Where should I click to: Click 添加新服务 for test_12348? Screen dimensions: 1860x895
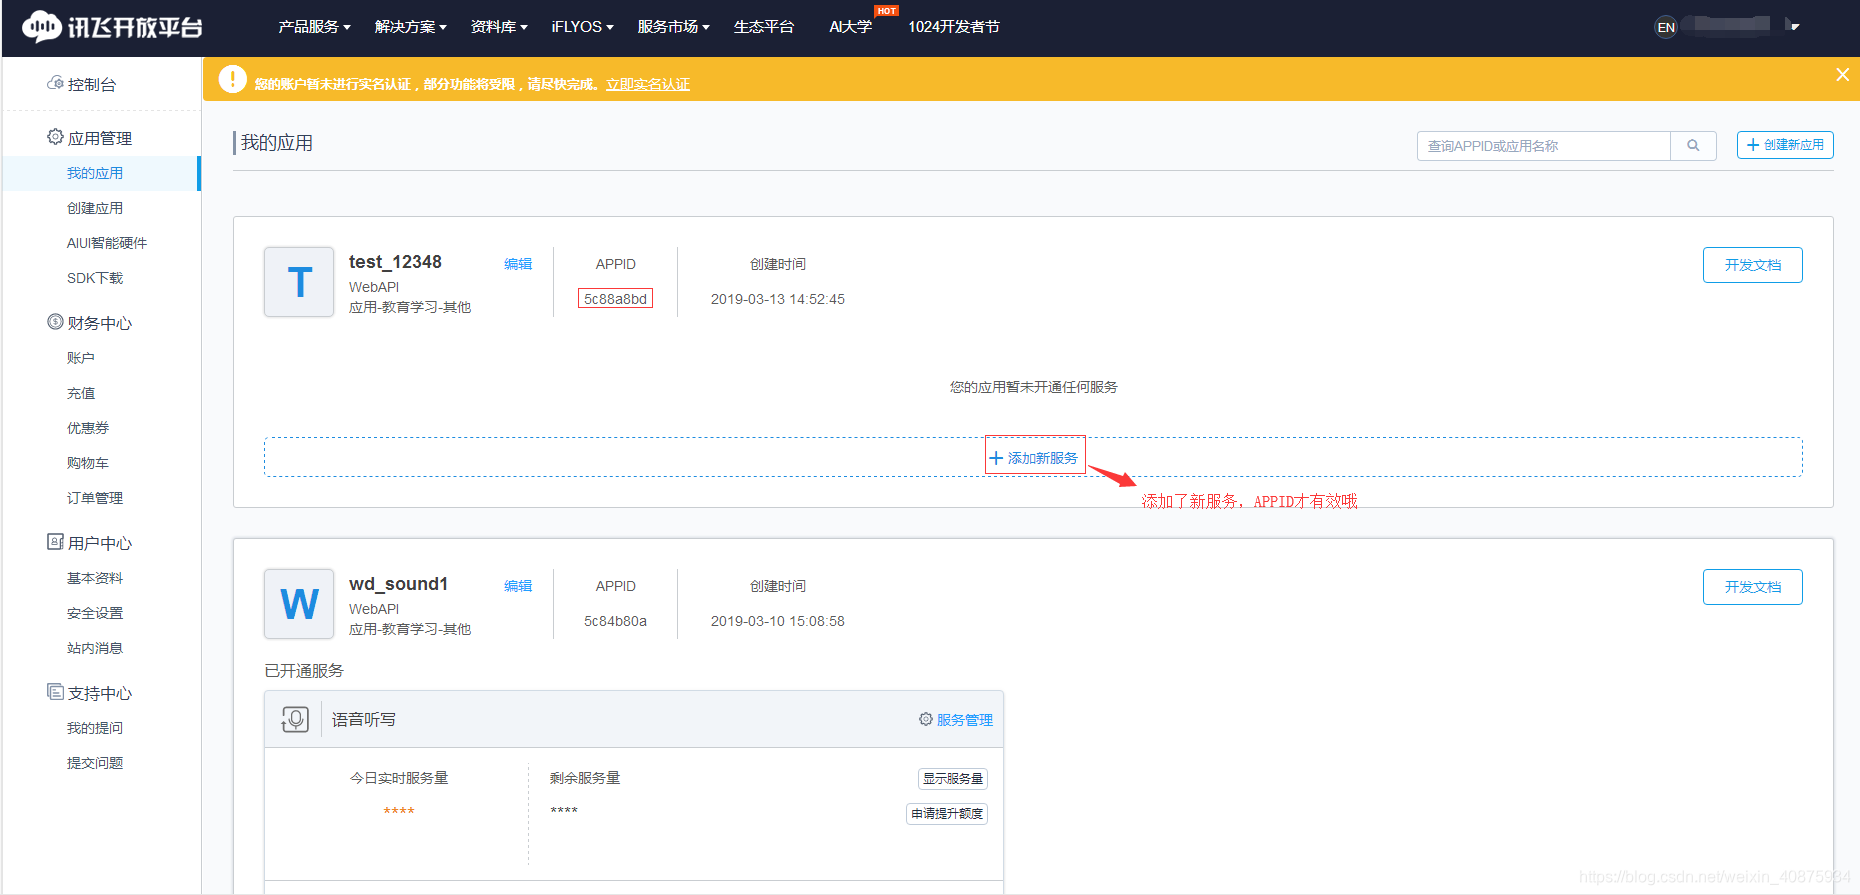[1035, 457]
